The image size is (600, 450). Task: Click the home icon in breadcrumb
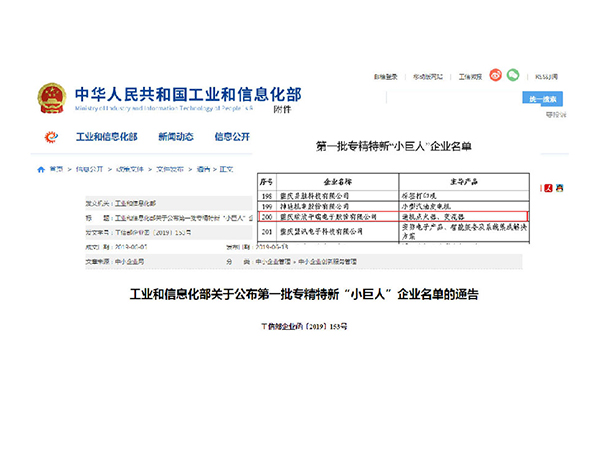[40, 169]
